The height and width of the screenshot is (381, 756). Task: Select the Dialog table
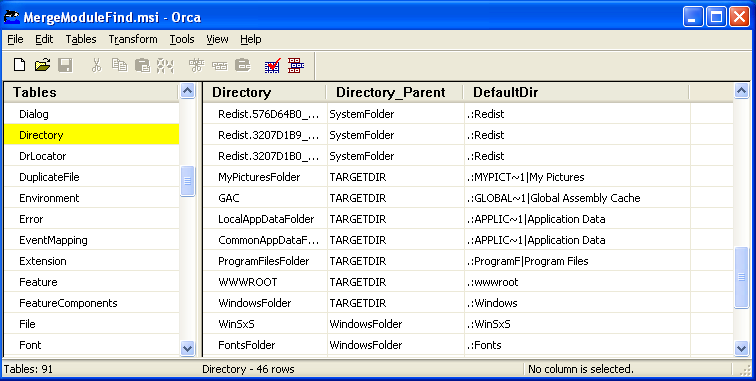tap(92, 114)
